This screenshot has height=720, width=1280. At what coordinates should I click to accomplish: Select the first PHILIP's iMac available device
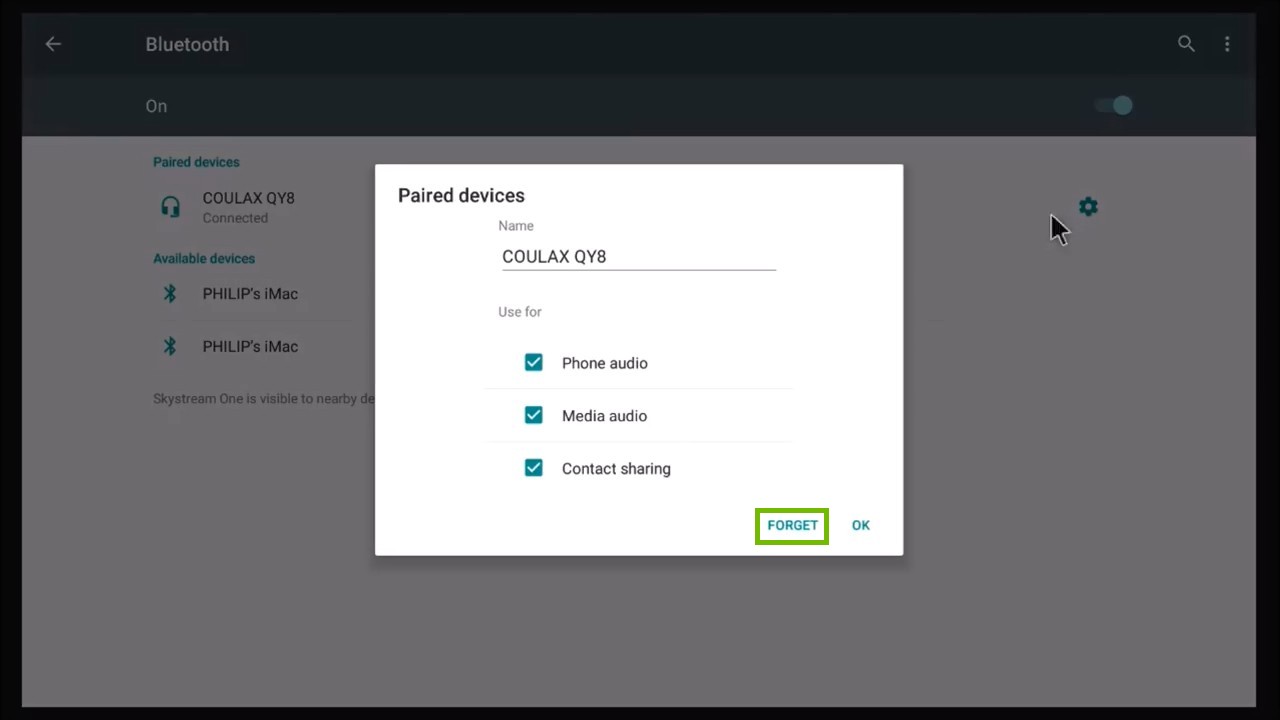click(x=250, y=293)
